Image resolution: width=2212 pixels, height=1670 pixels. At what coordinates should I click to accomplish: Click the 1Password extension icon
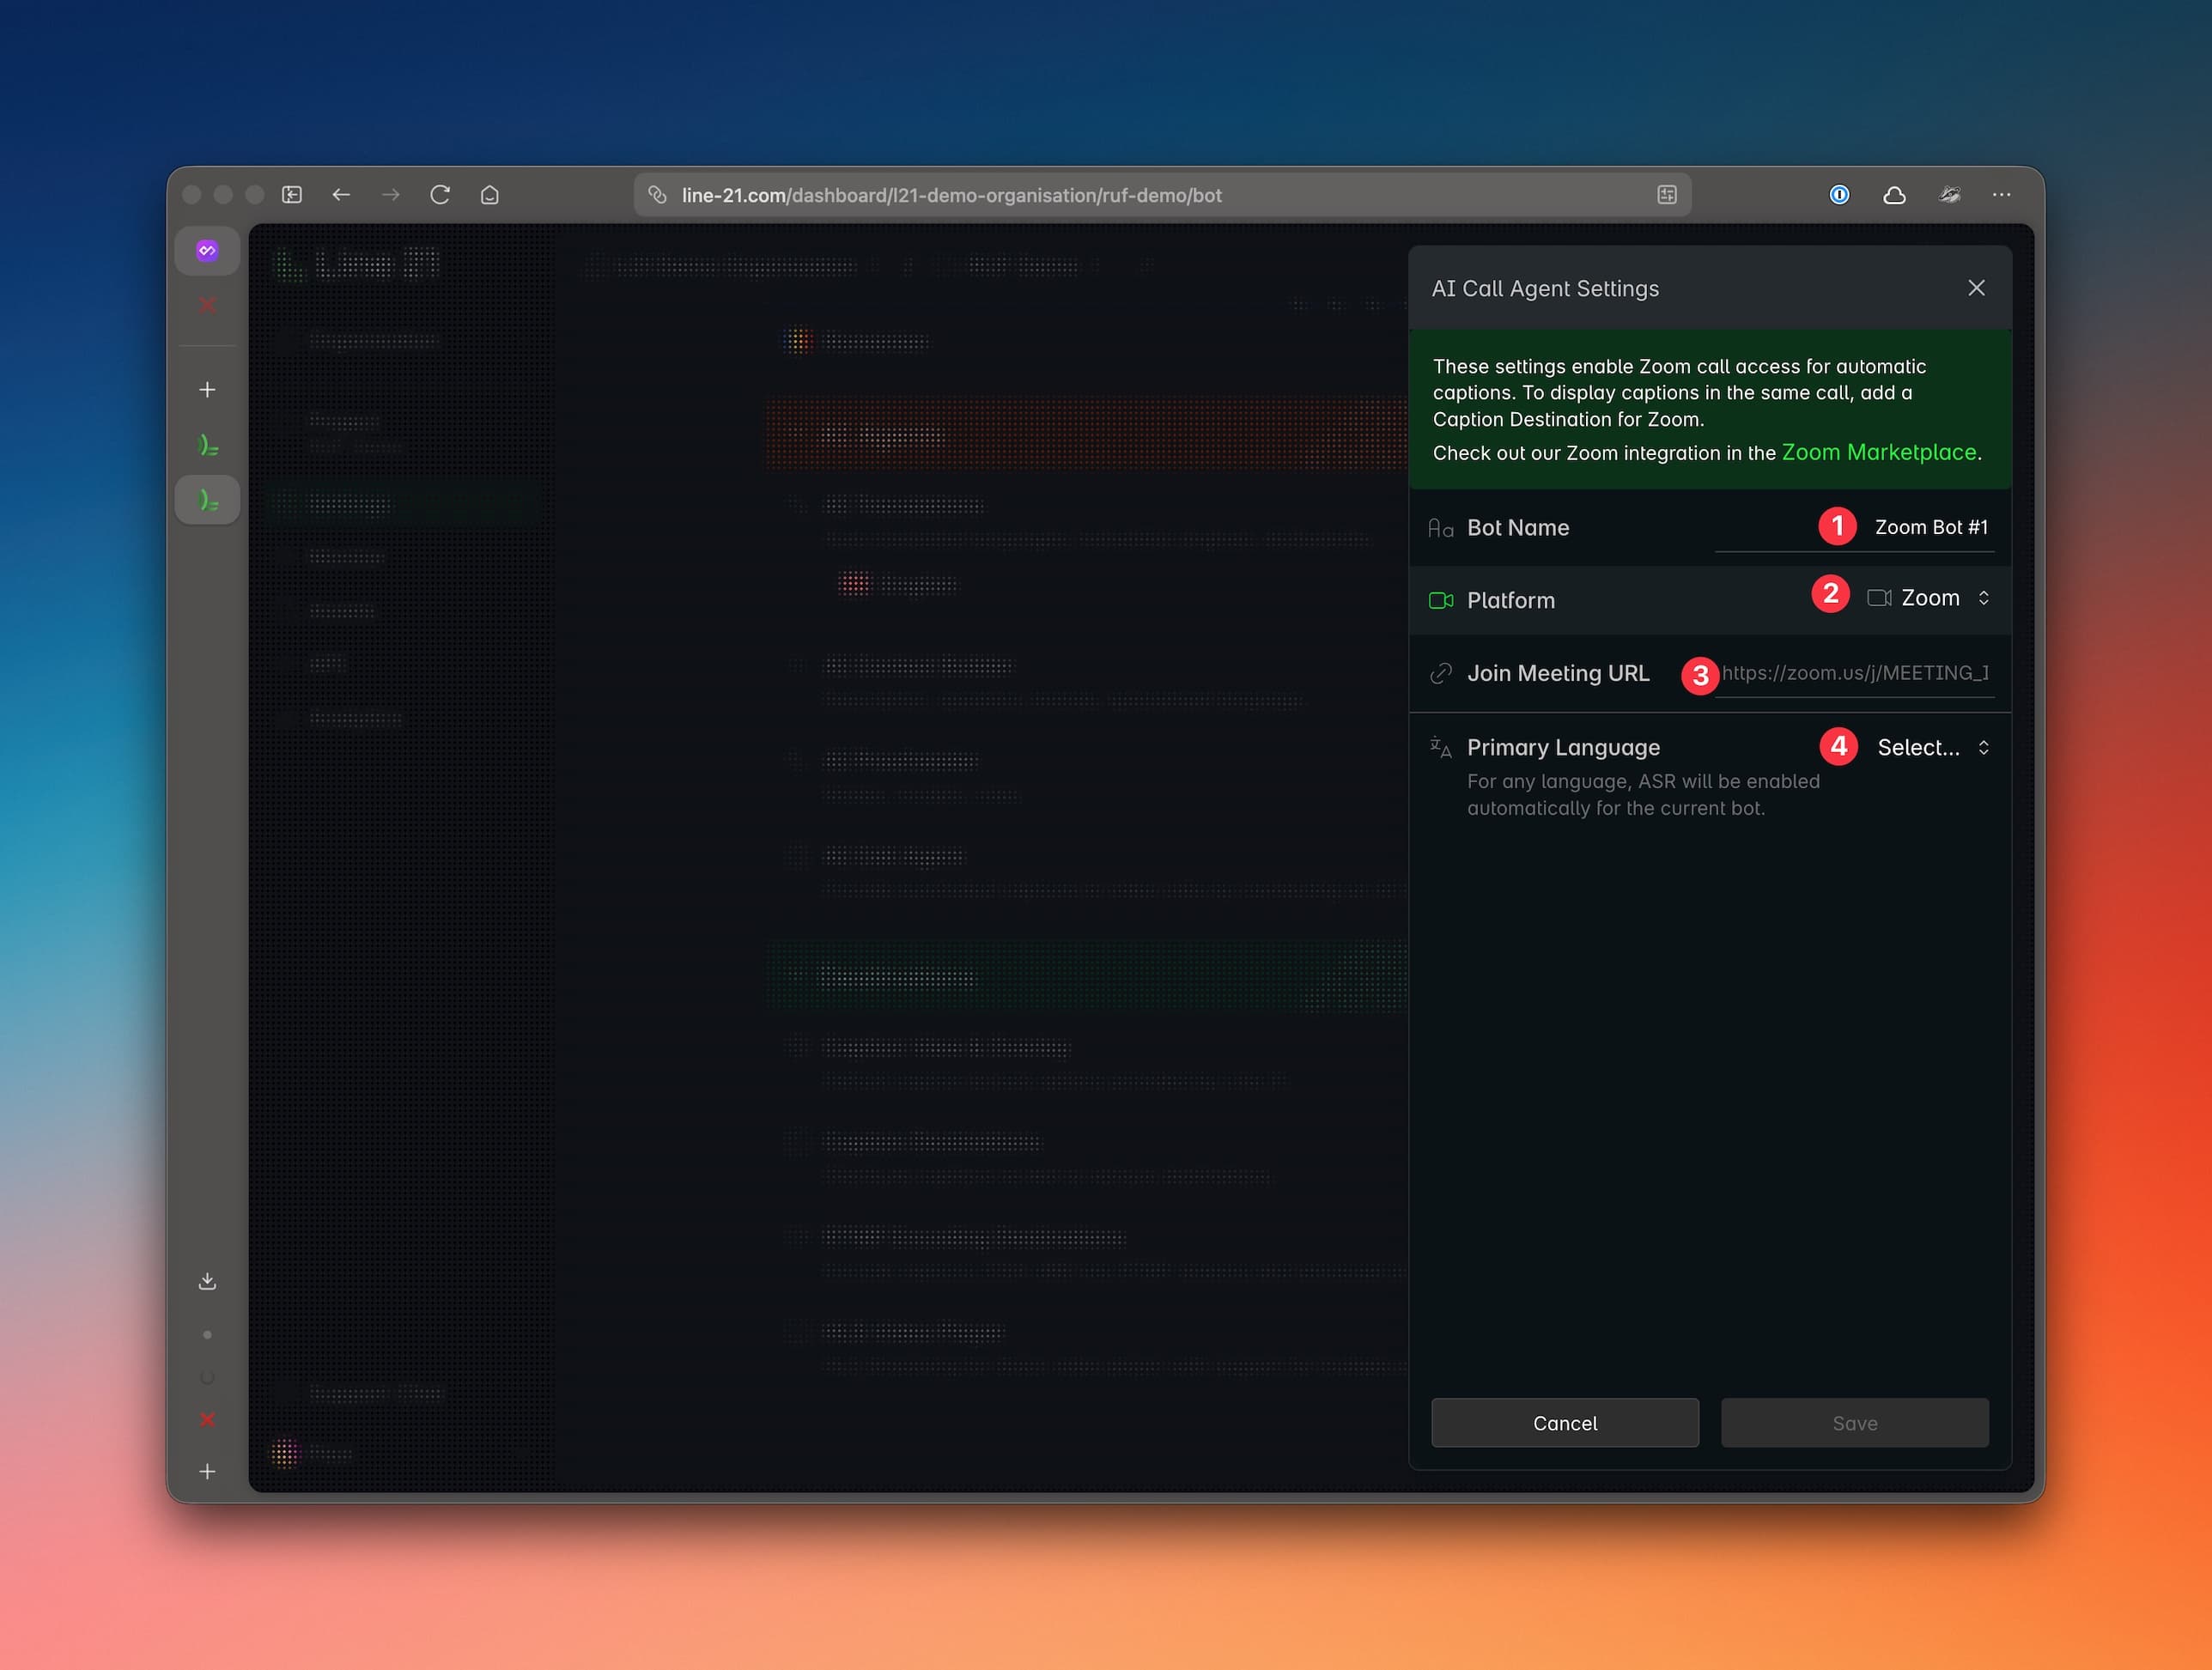1839,195
